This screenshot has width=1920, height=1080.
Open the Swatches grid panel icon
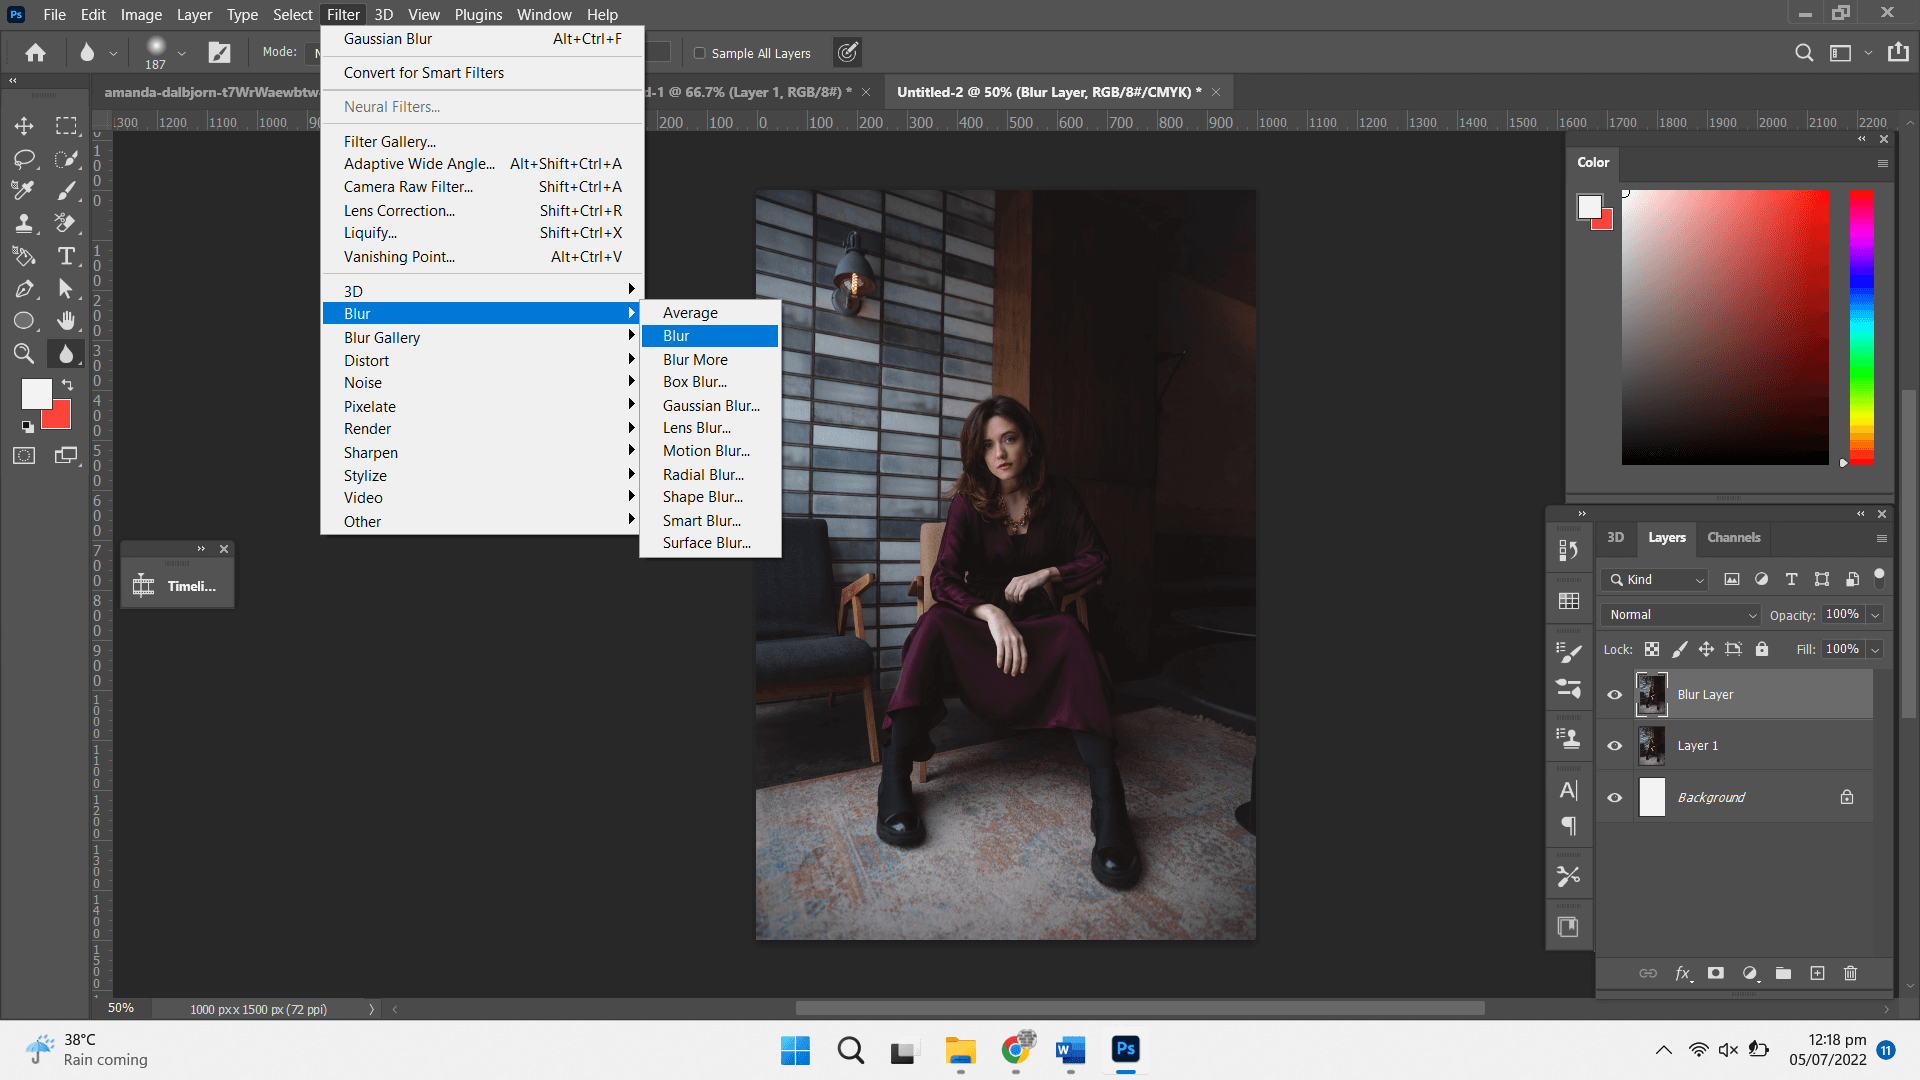pos(1568,601)
